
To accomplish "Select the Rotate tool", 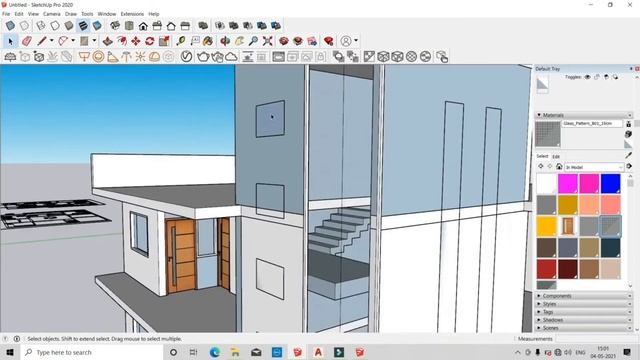I will coord(149,41).
